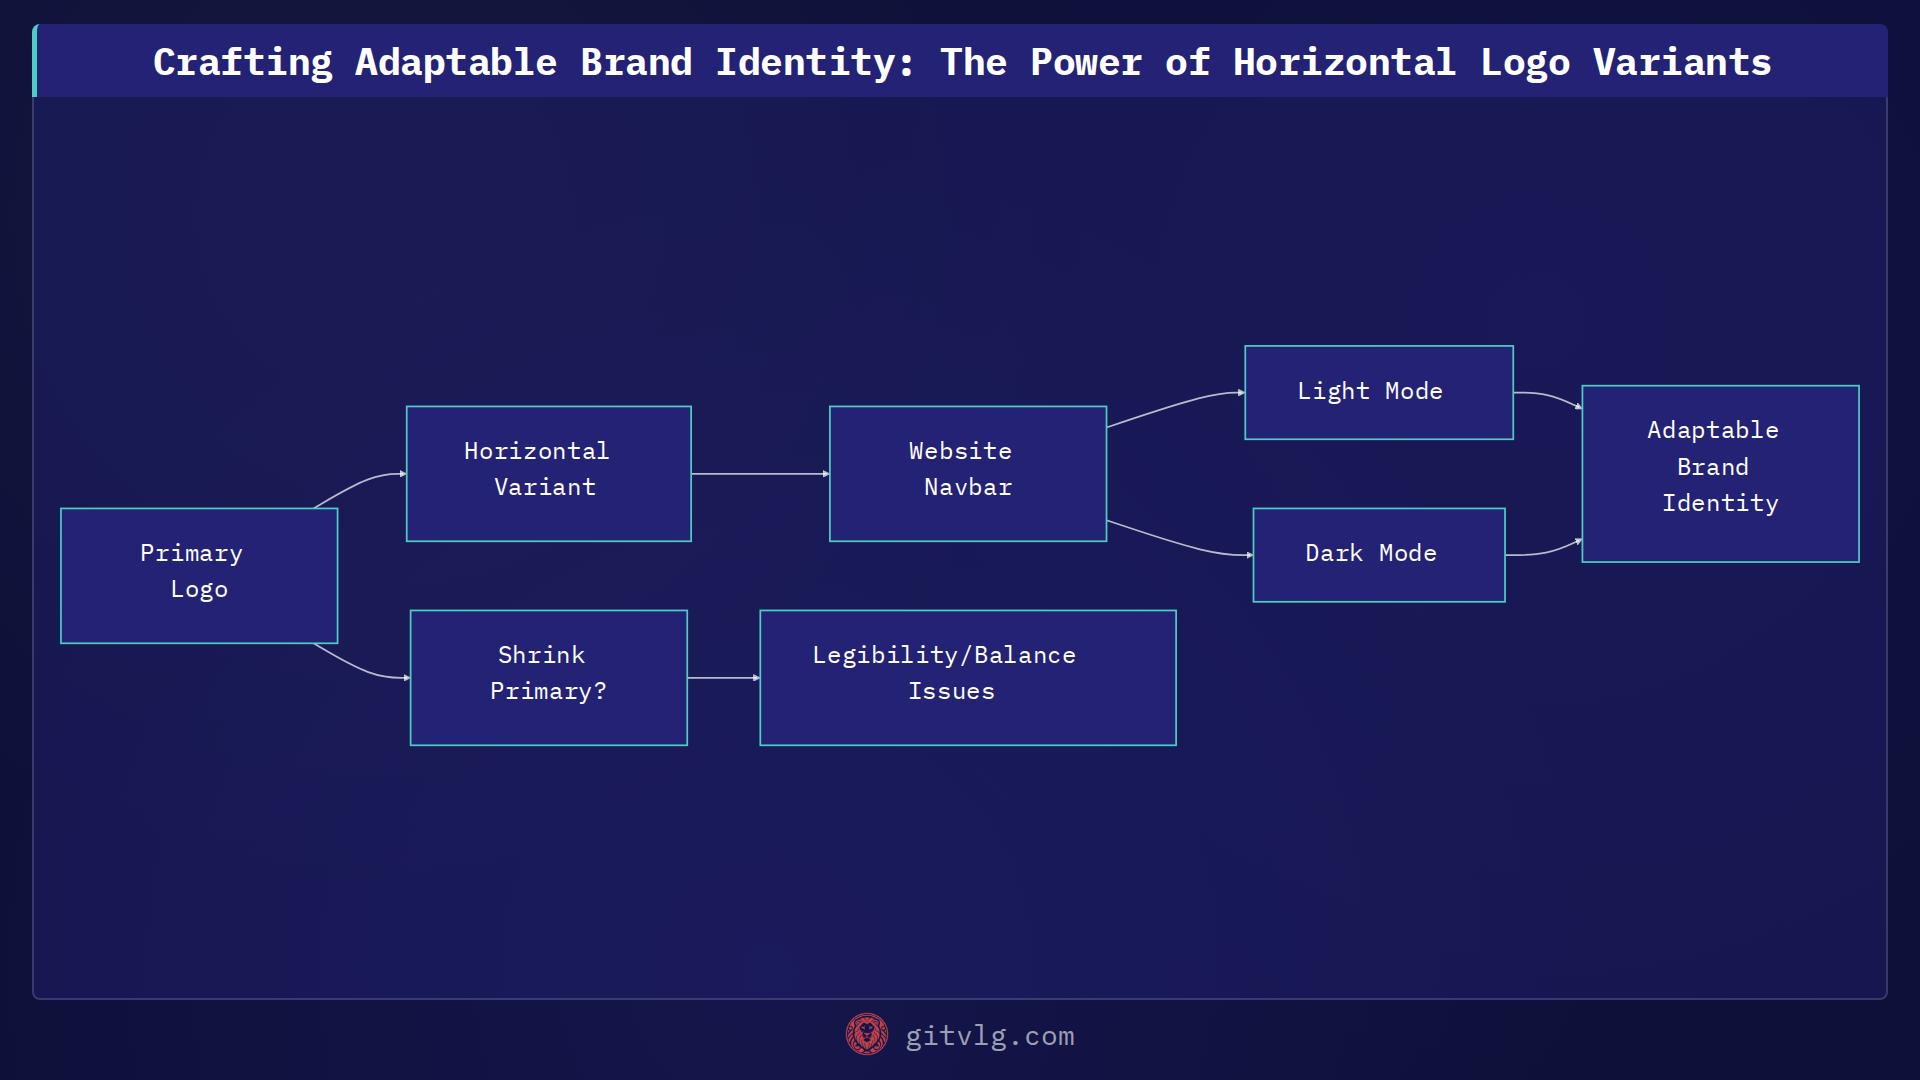Choose the Light Mode box
This screenshot has width=1920, height=1080.
pos(1379,392)
